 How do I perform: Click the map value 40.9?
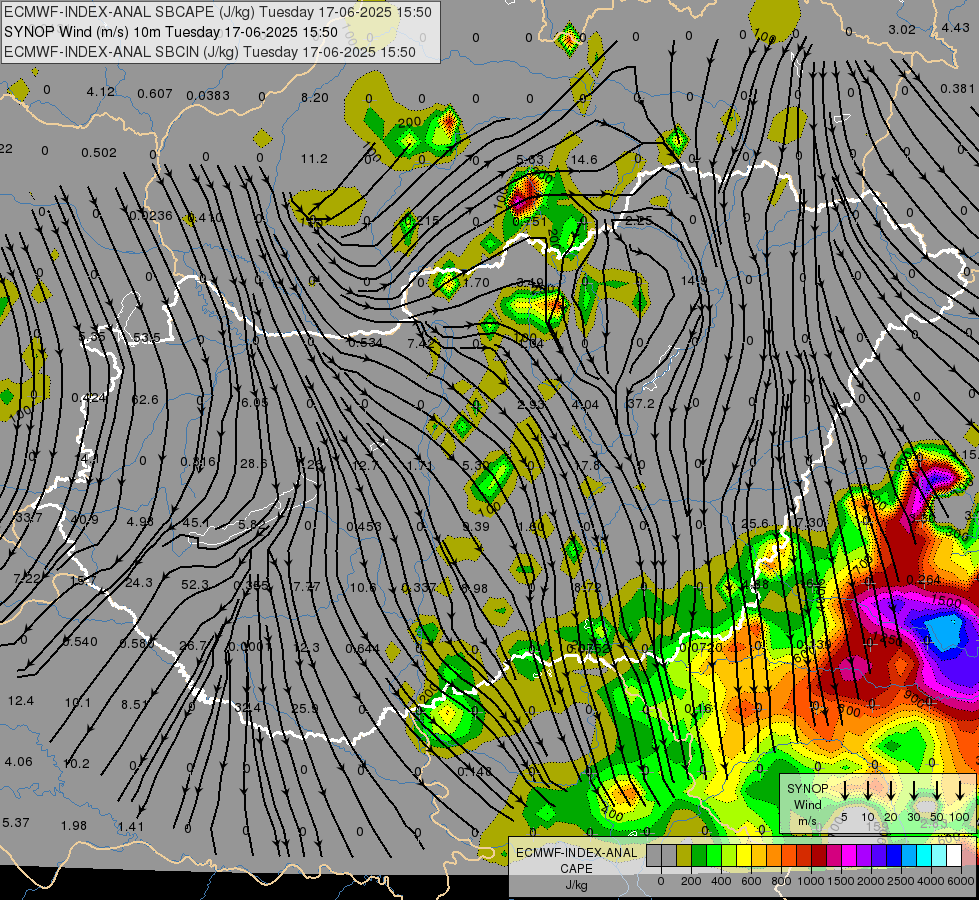[x=84, y=520]
